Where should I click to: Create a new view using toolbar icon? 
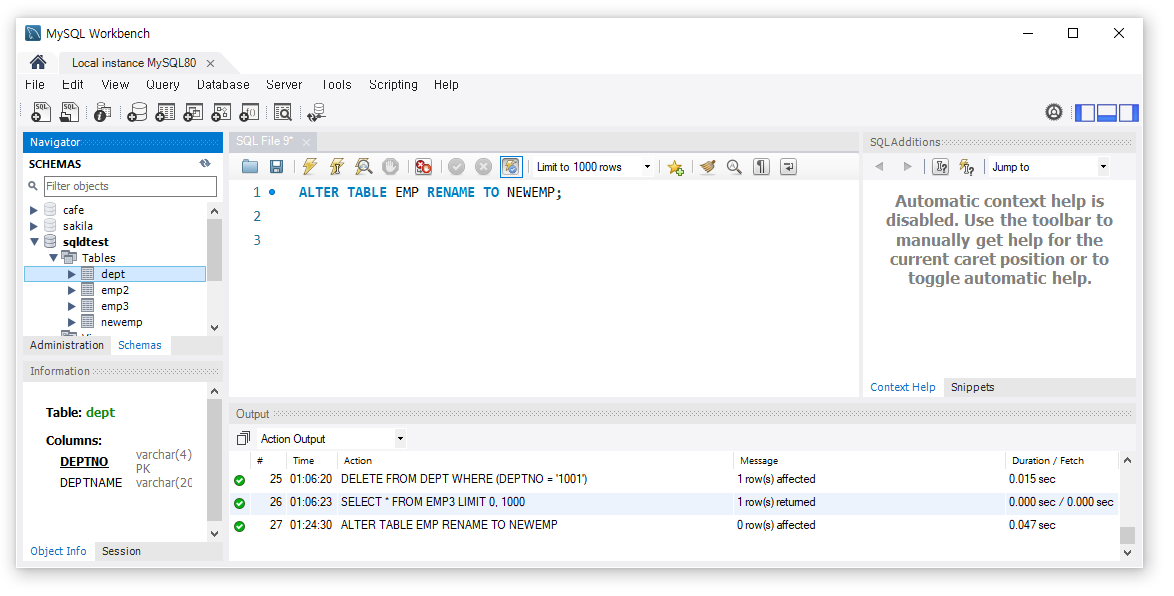point(193,112)
